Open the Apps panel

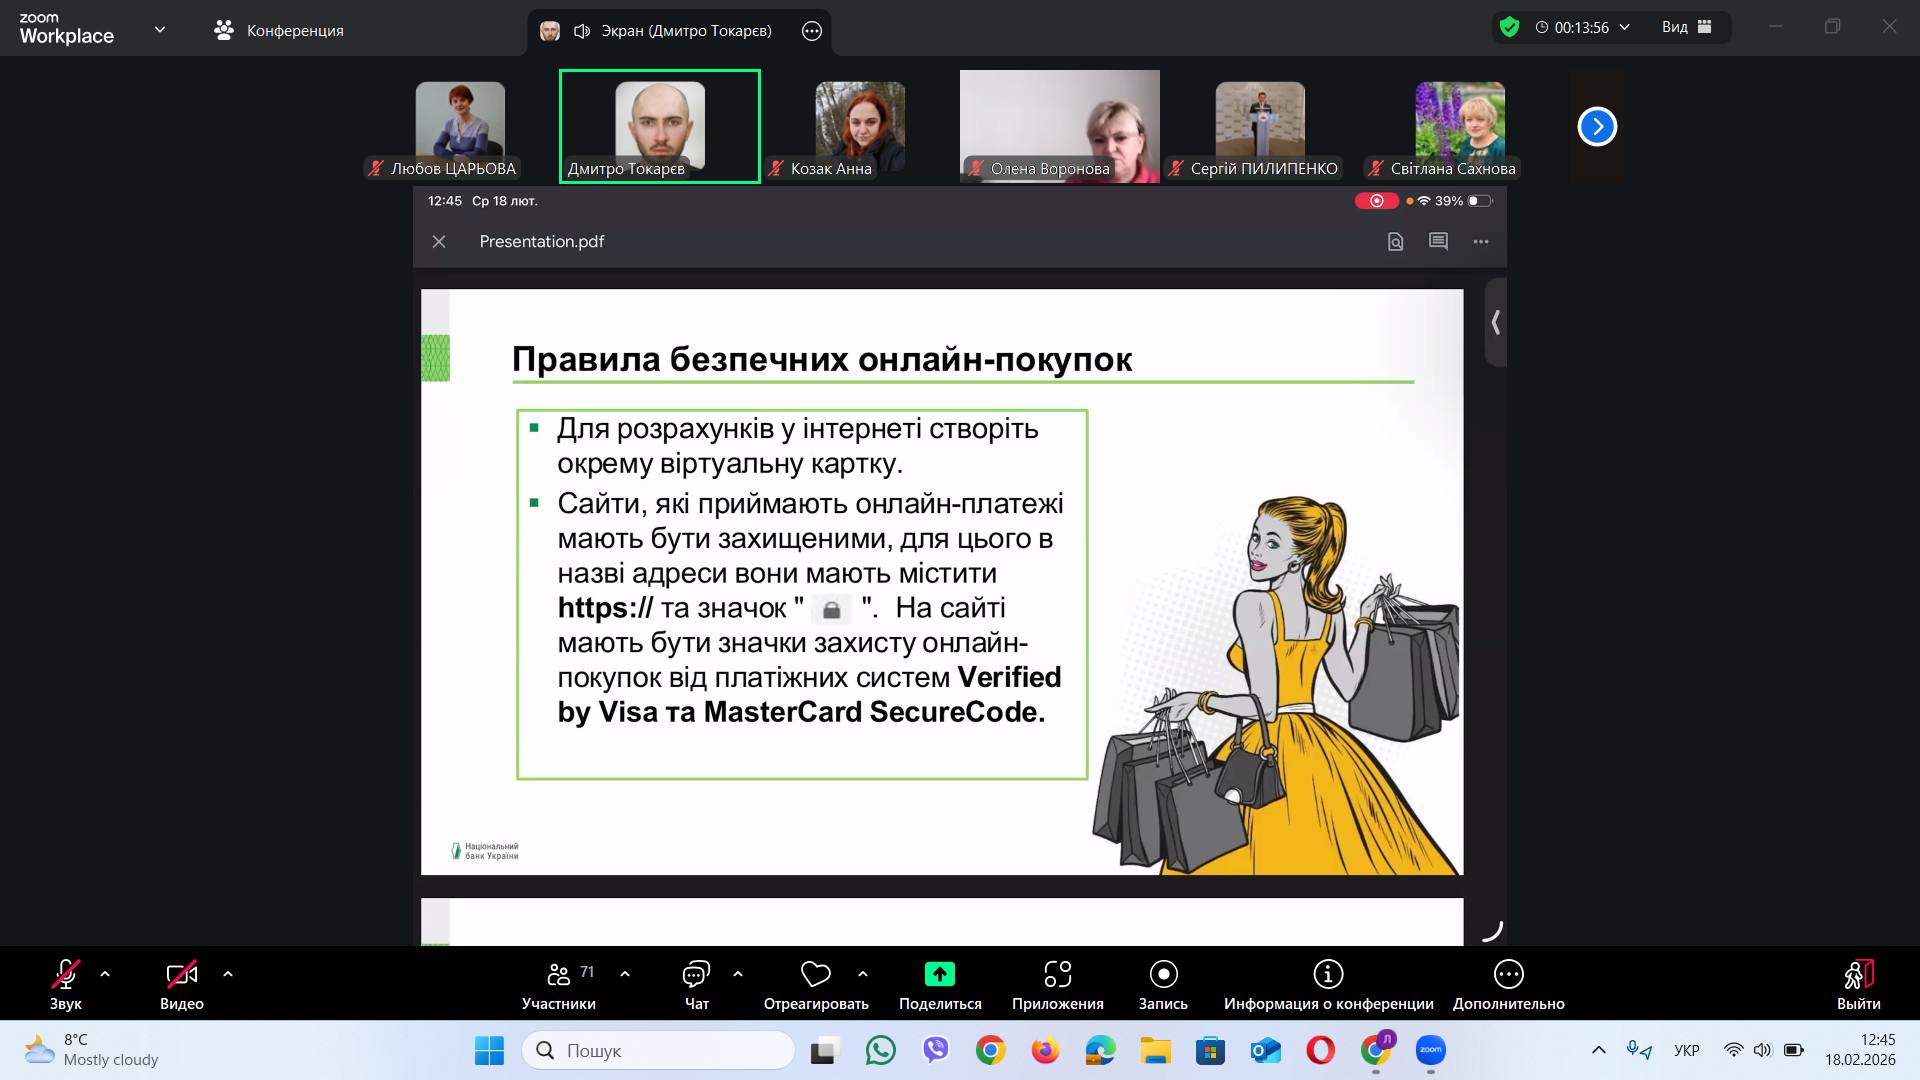1057,985
